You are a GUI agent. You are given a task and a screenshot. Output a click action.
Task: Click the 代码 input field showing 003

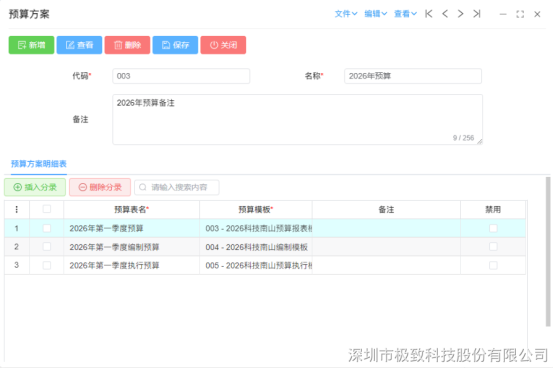pos(181,76)
